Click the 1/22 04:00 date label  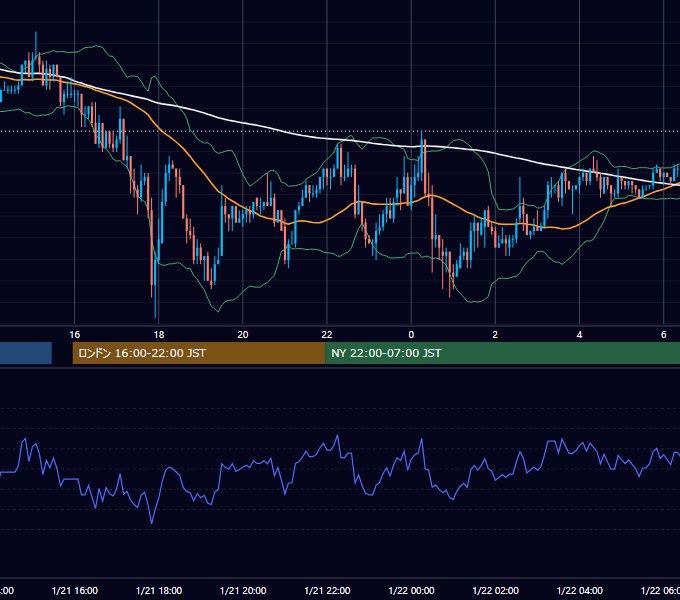(579, 590)
